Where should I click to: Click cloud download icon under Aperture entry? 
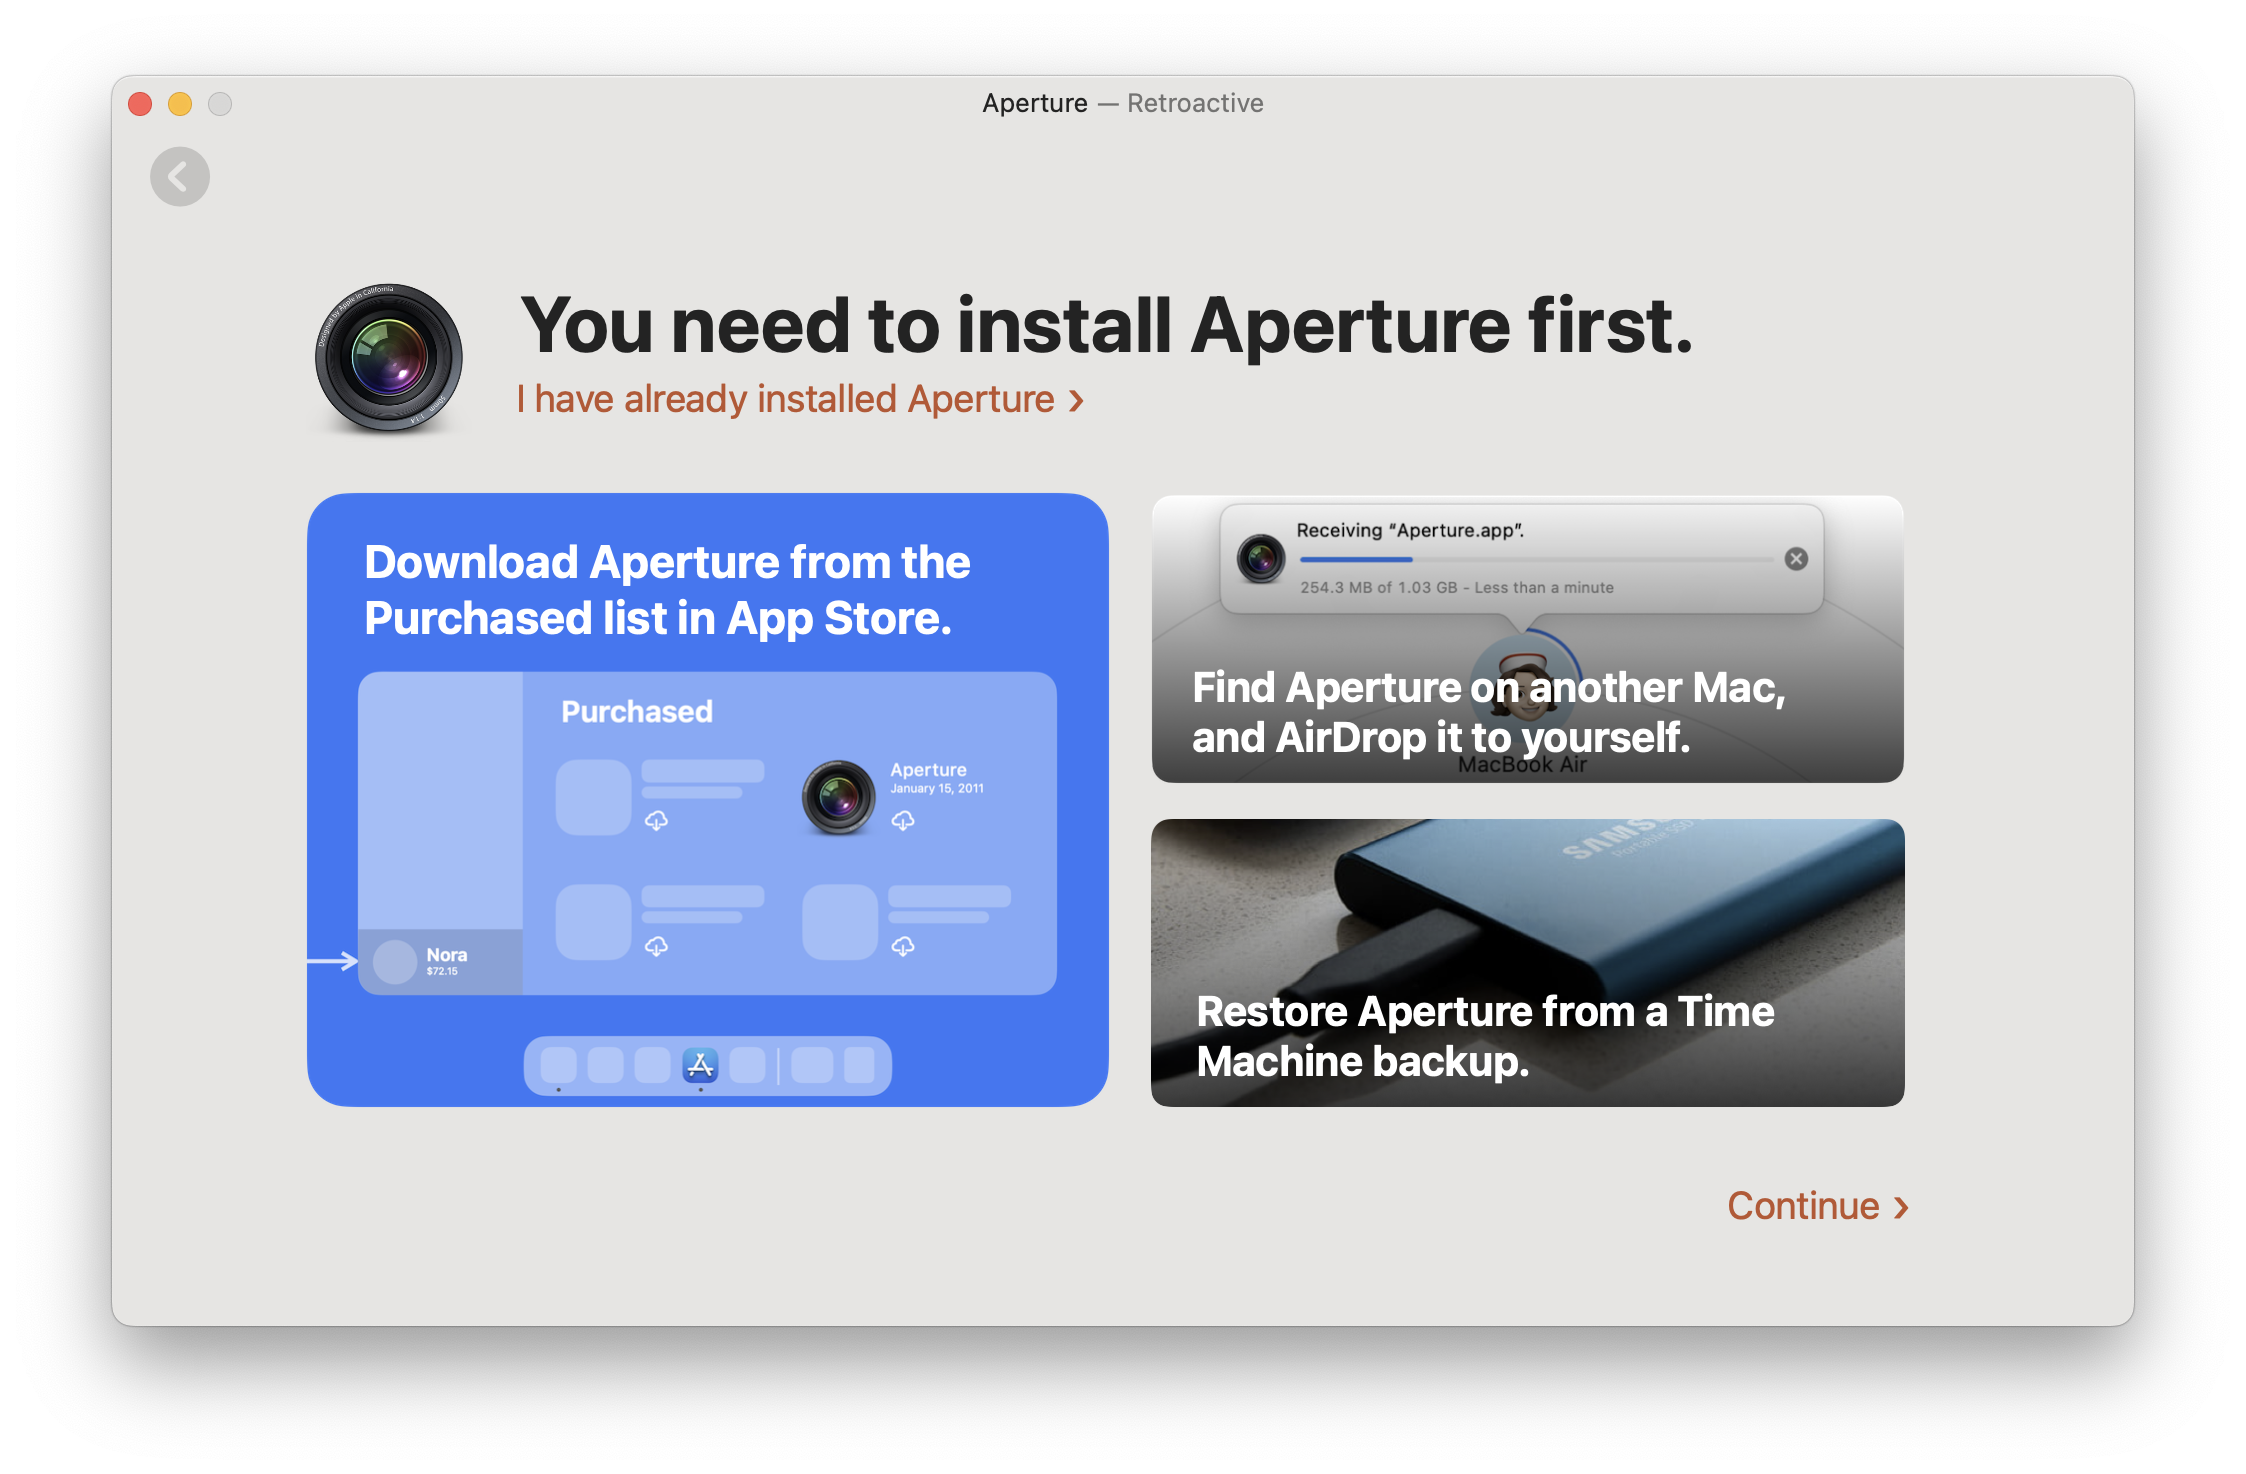903,821
